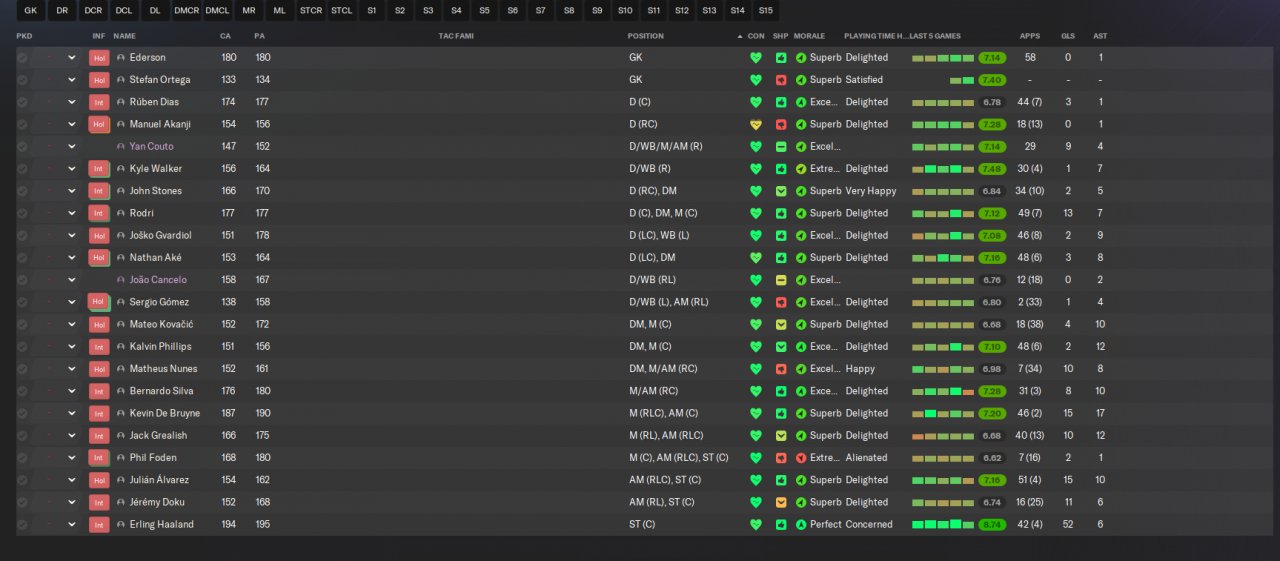Click Joško Gvardiol's Hol info badge
The image size is (1280, 561).
click(99, 236)
